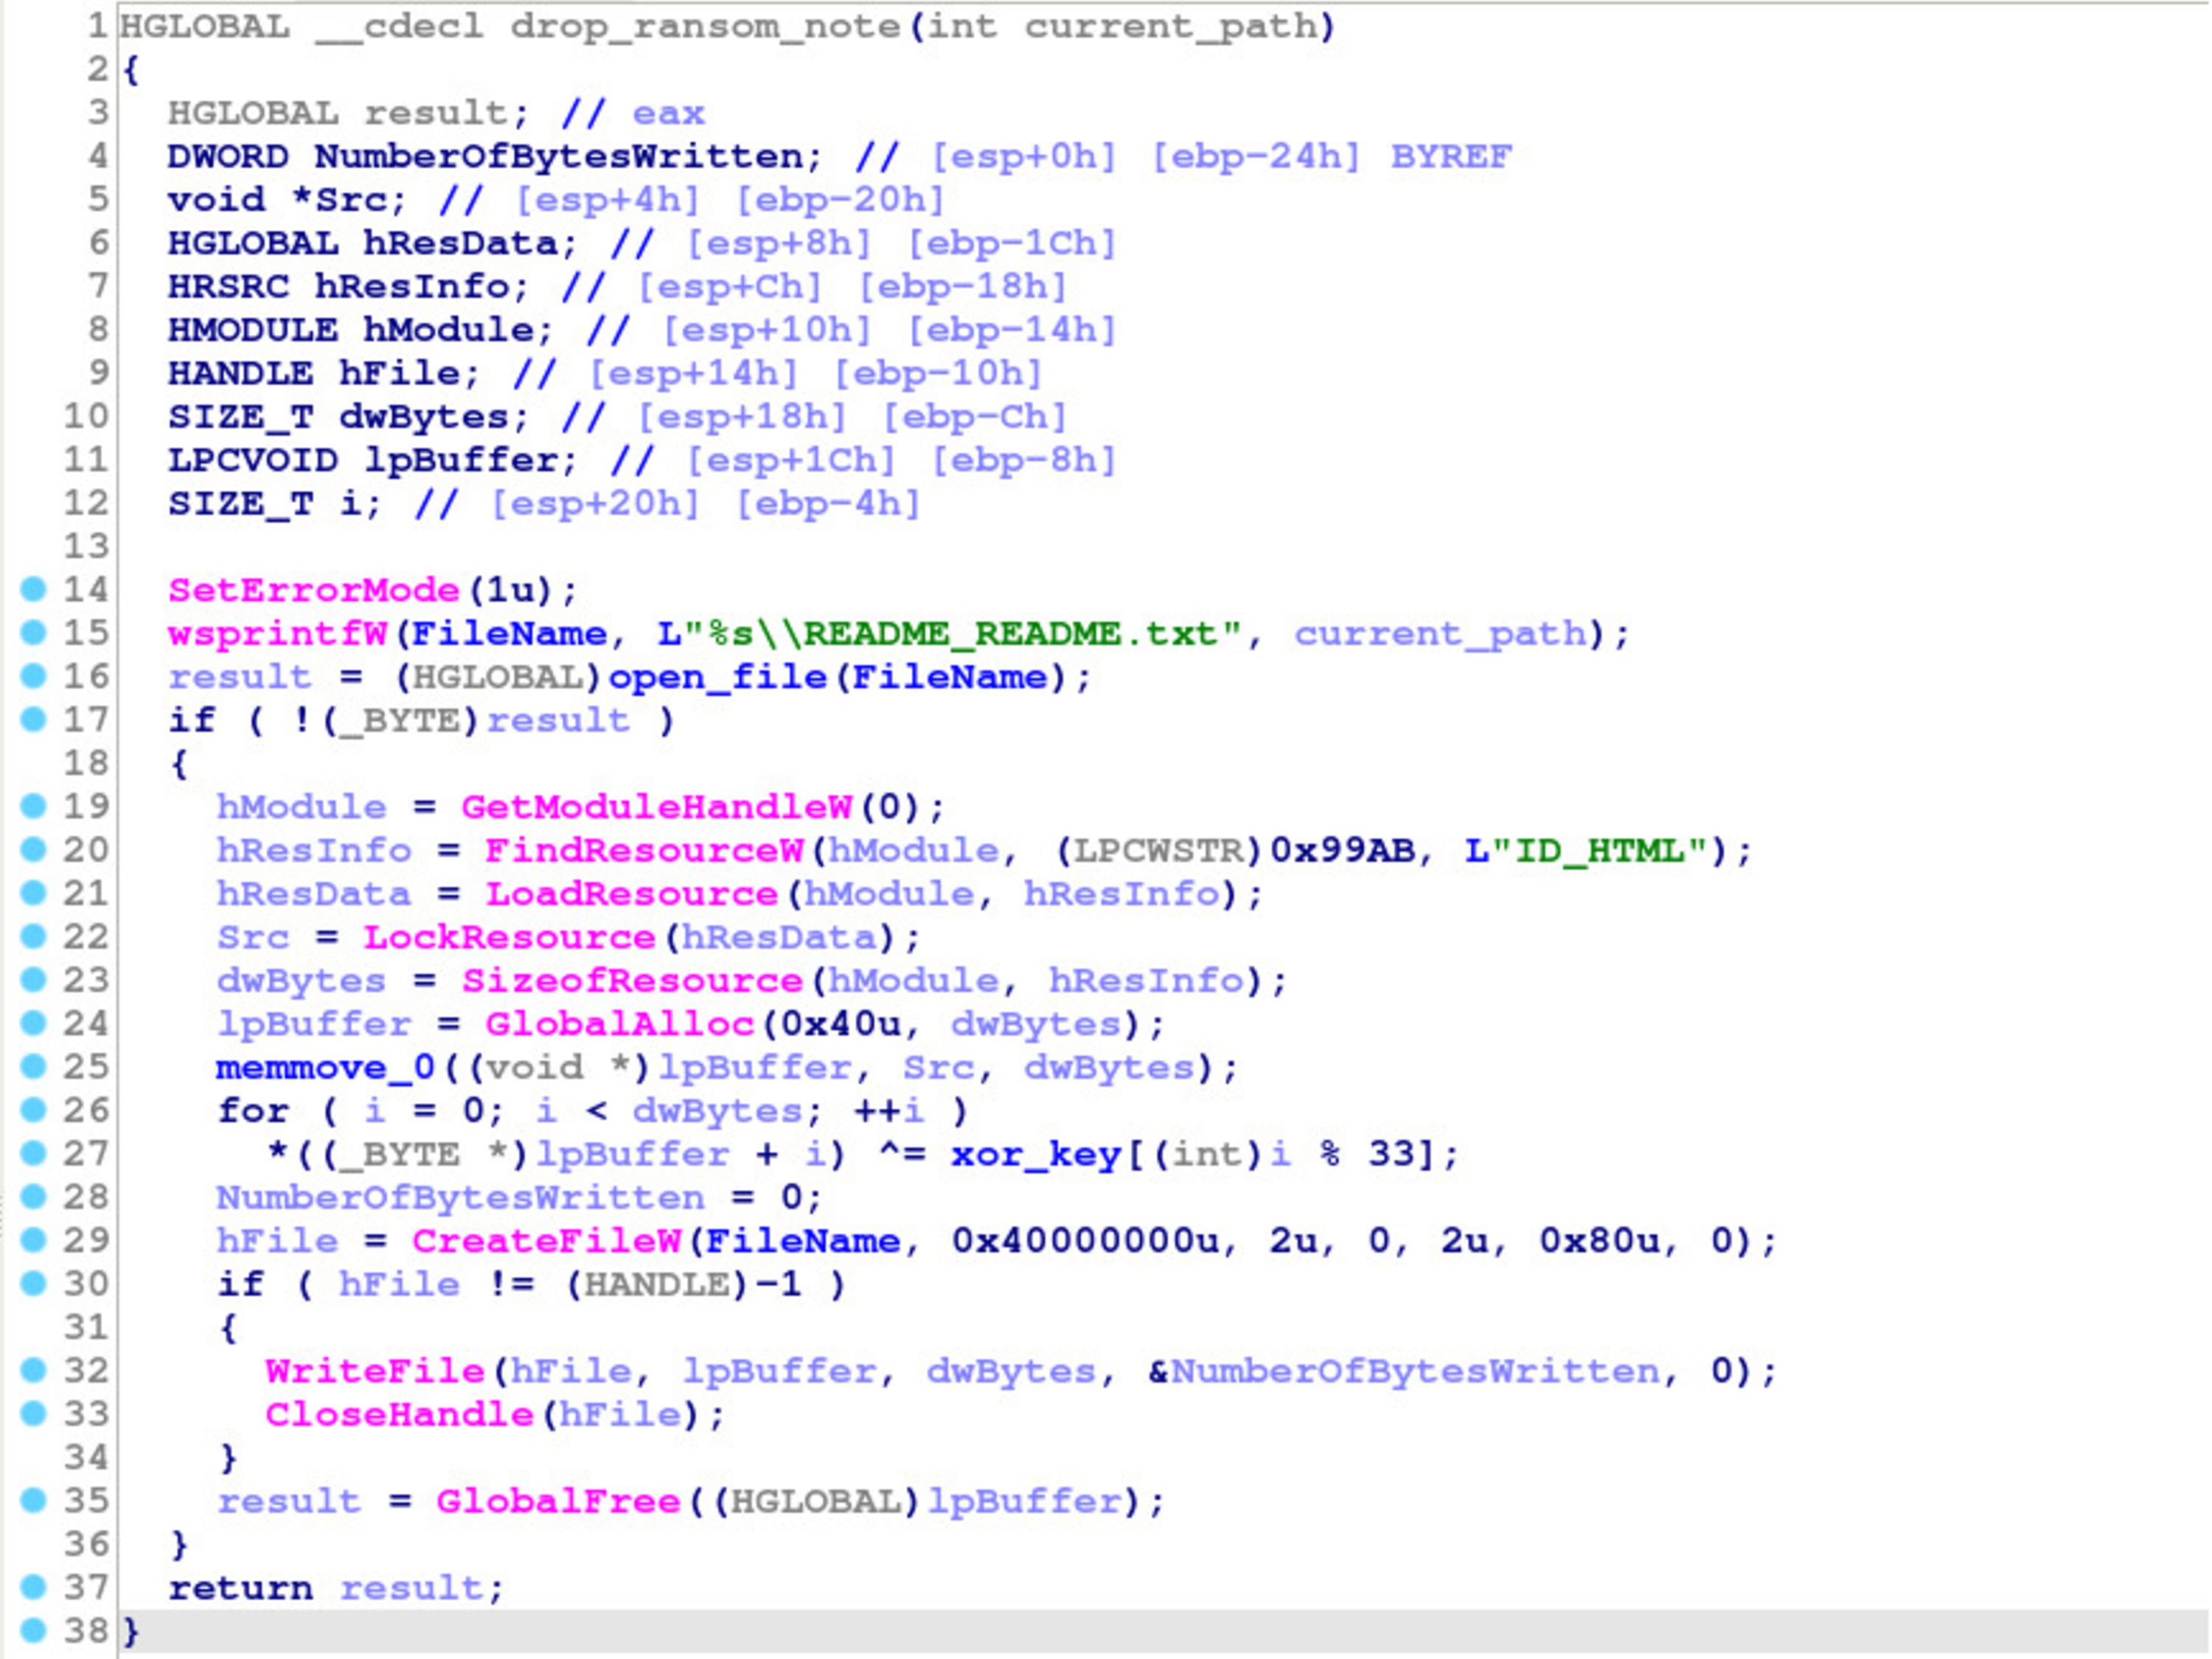Click the breakpoint indicator next to line 35

coord(33,1501)
